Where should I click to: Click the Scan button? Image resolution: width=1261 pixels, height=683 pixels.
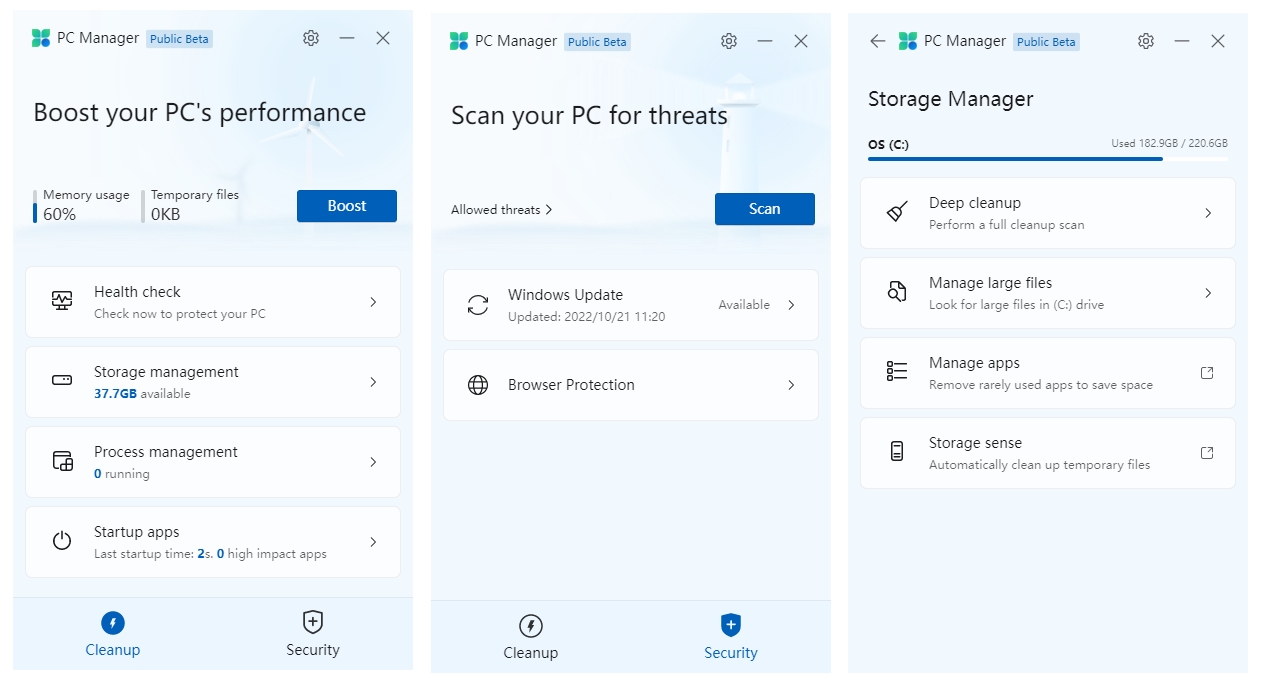765,209
